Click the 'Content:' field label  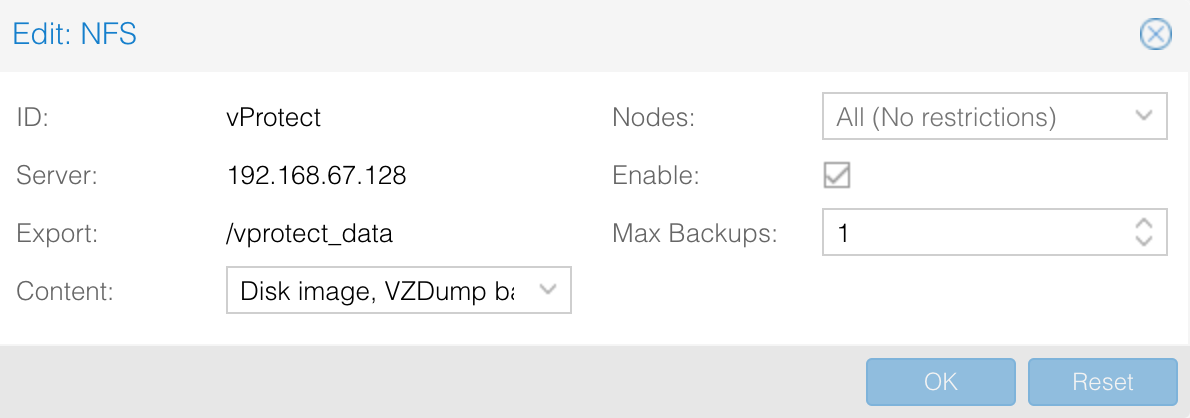[65, 291]
